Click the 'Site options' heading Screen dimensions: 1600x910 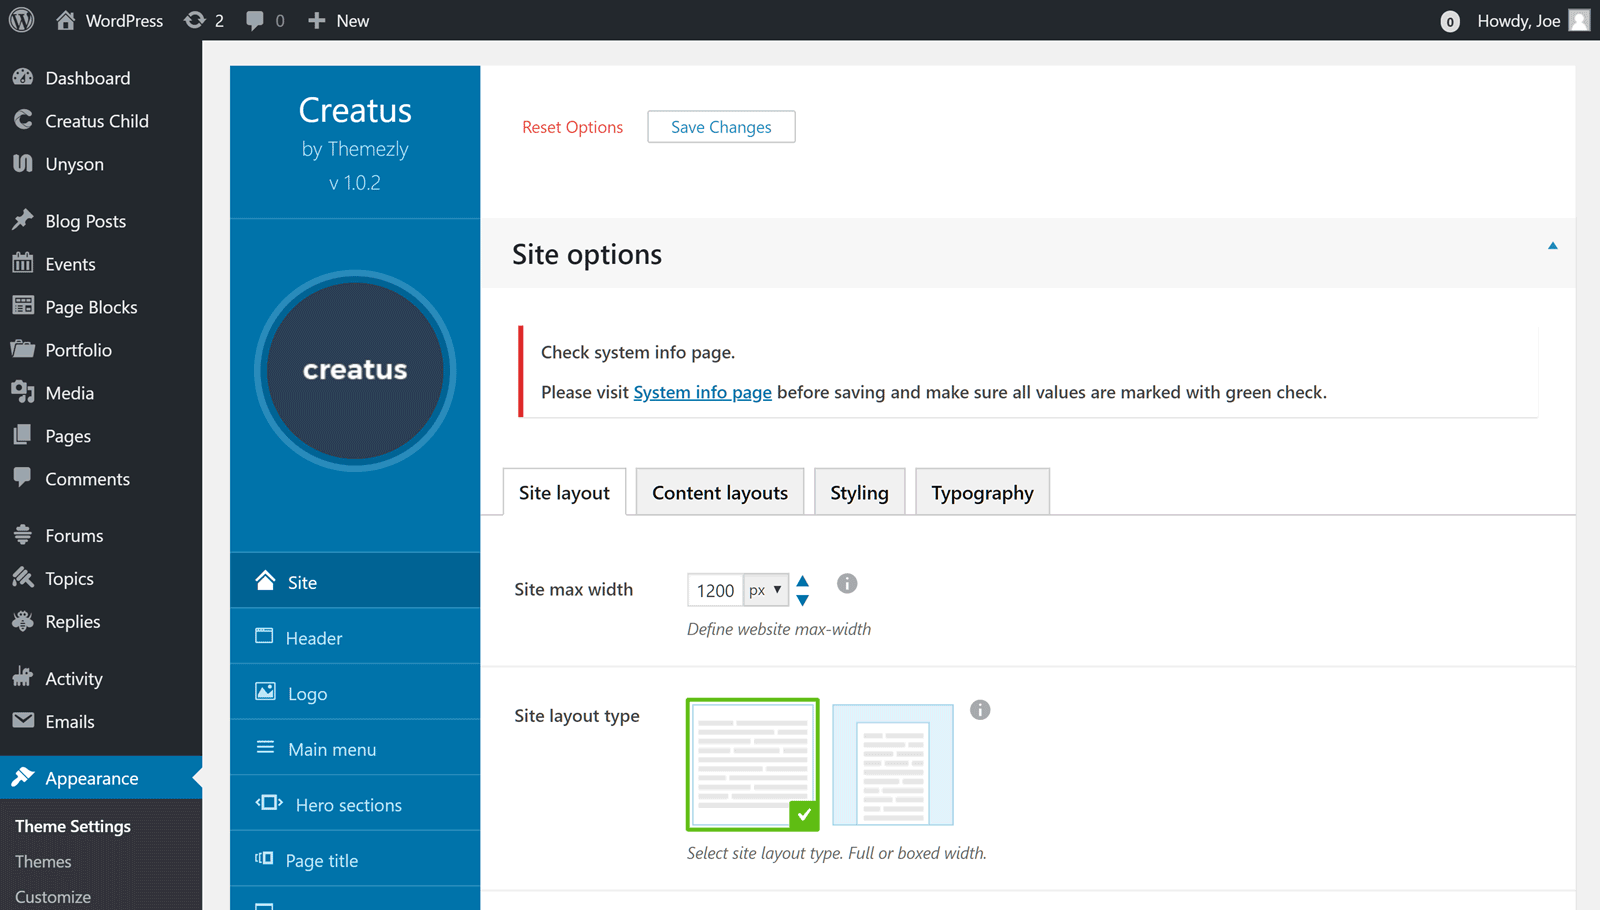(x=587, y=254)
